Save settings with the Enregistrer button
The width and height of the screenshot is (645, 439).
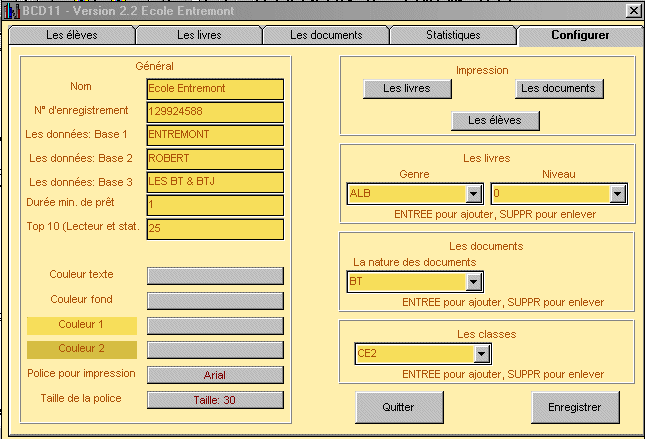click(575, 408)
